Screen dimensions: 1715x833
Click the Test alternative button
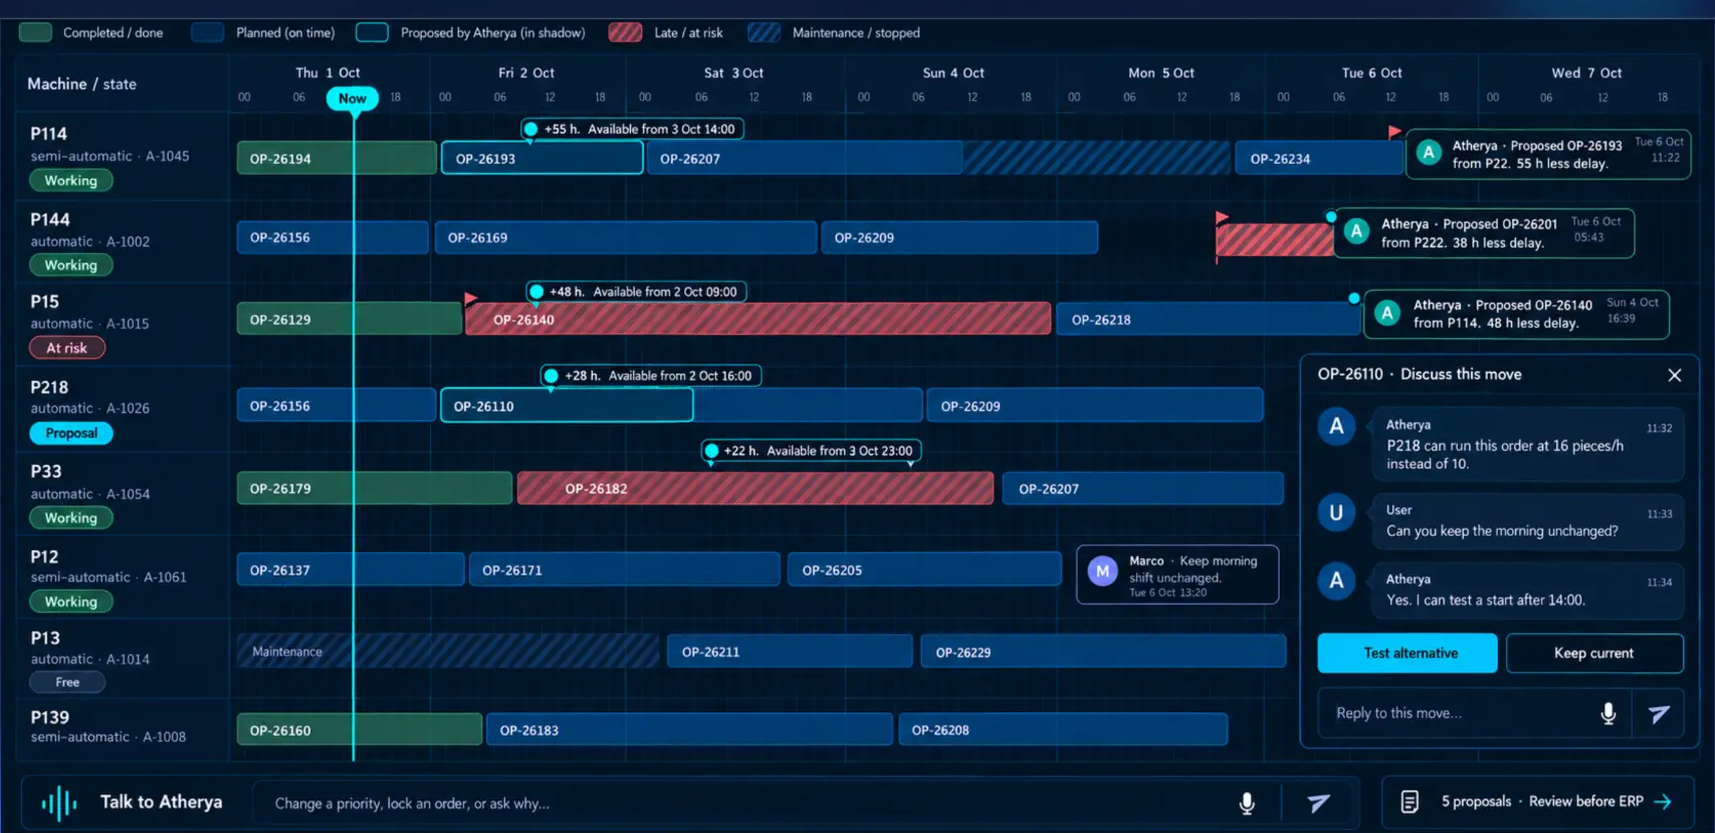[1407, 653]
